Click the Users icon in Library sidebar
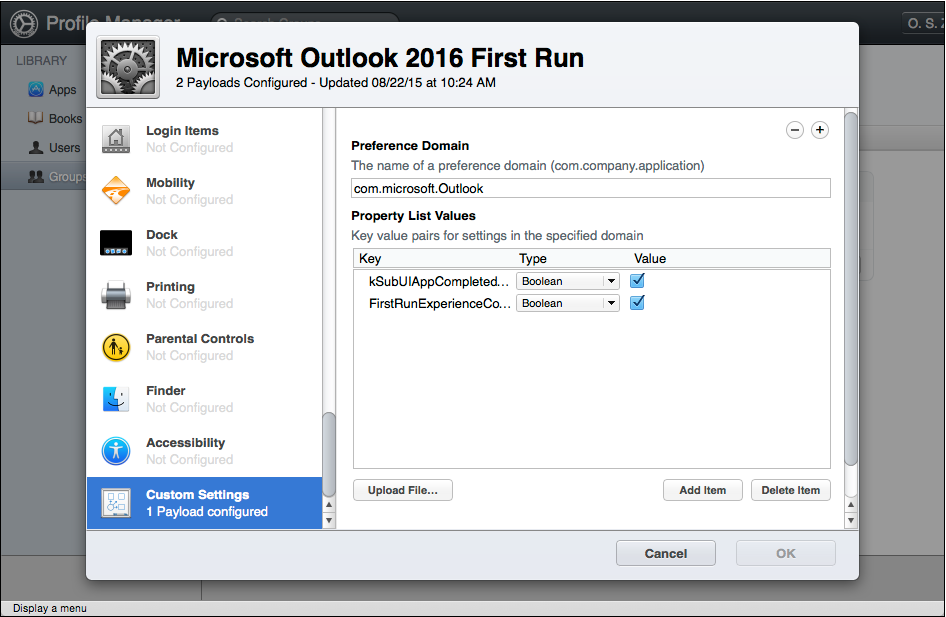Screen dimensions: 946x617 (x=36, y=147)
